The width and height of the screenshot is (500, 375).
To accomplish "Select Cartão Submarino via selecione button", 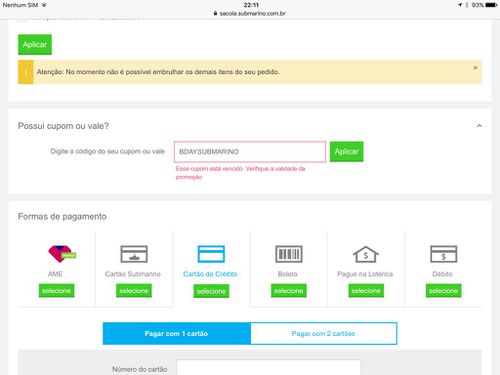I will 134,291.
